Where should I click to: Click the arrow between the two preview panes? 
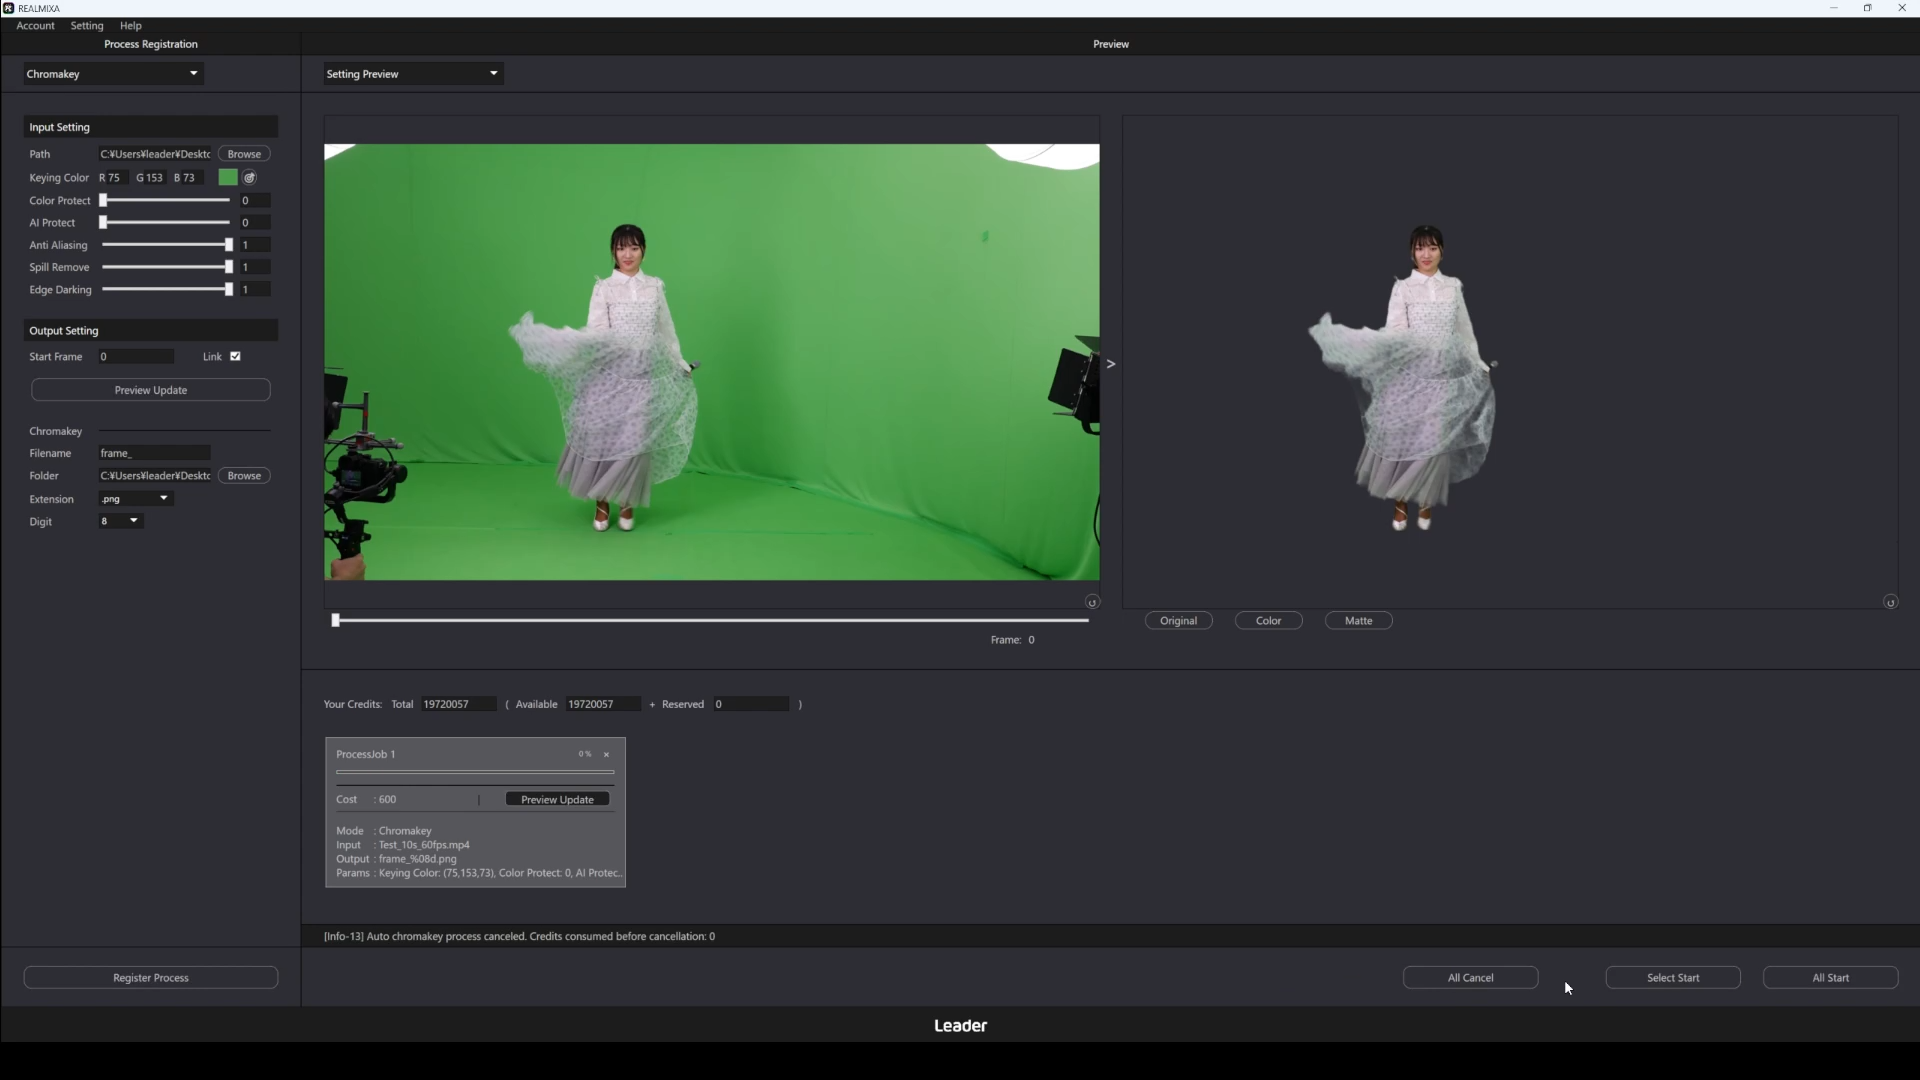click(1111, 364)
